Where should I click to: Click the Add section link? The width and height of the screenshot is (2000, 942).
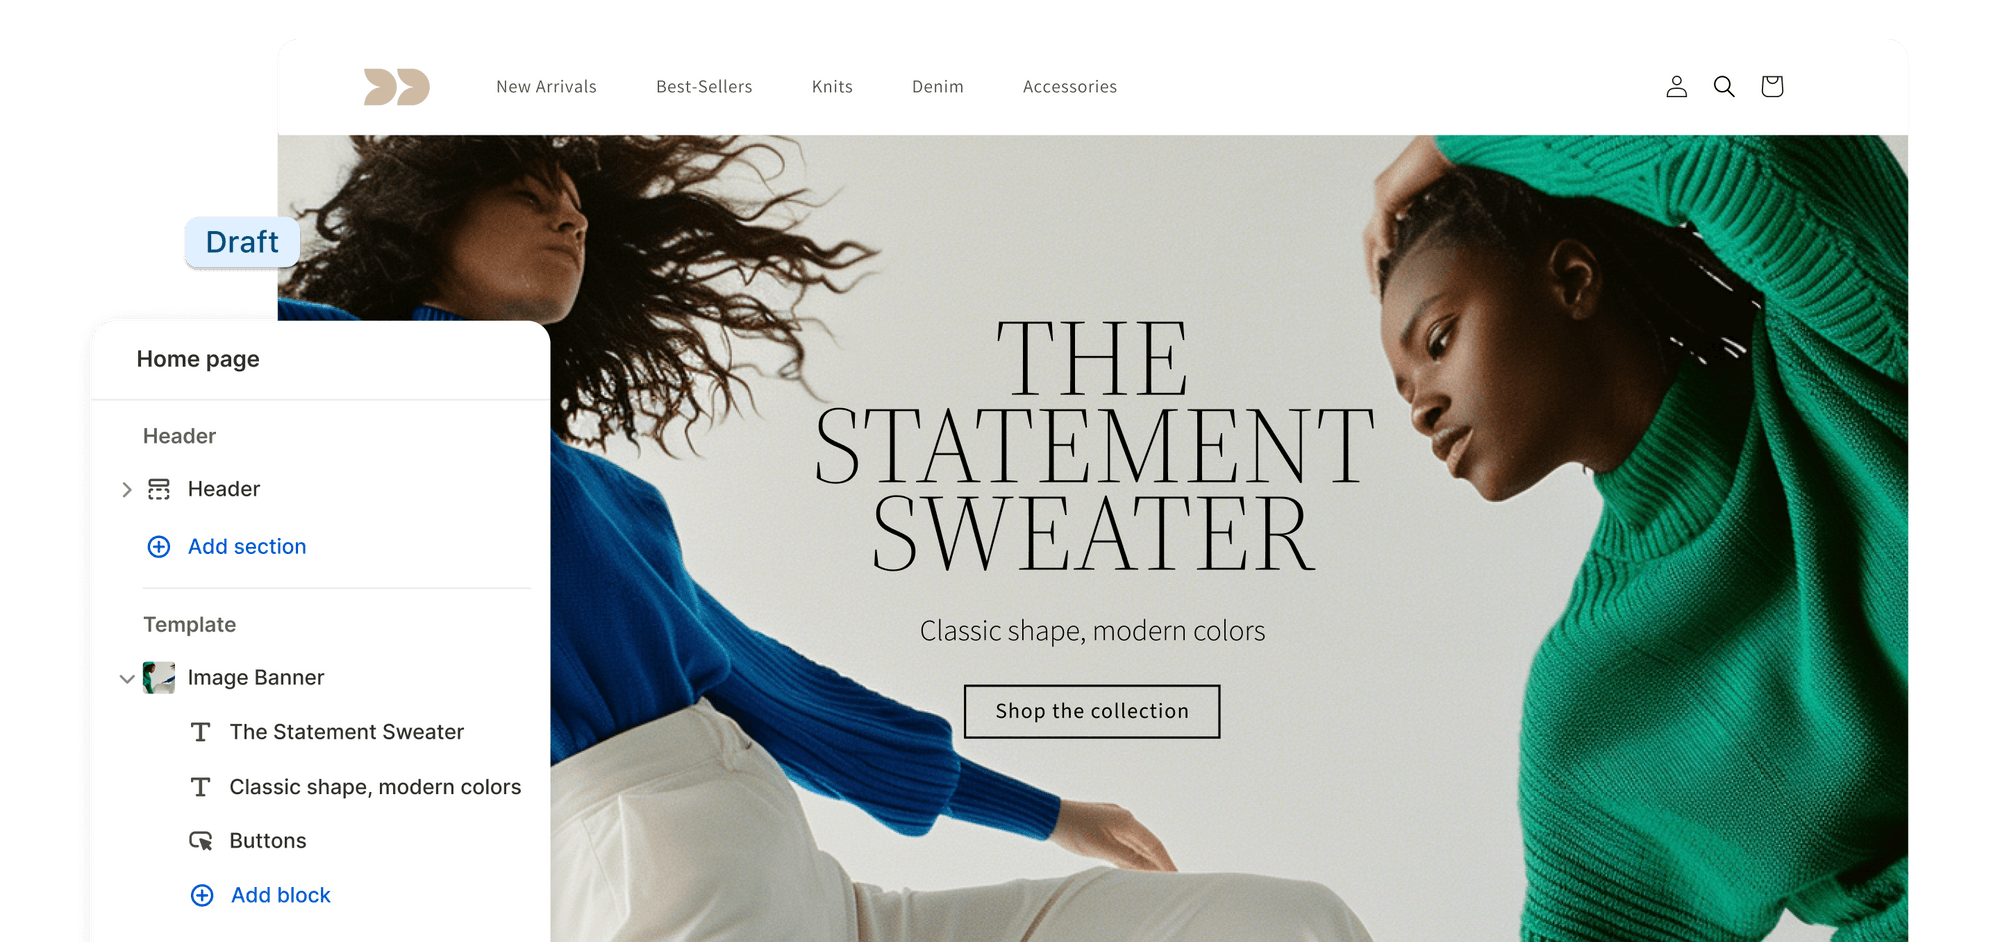tap(247, 547)
